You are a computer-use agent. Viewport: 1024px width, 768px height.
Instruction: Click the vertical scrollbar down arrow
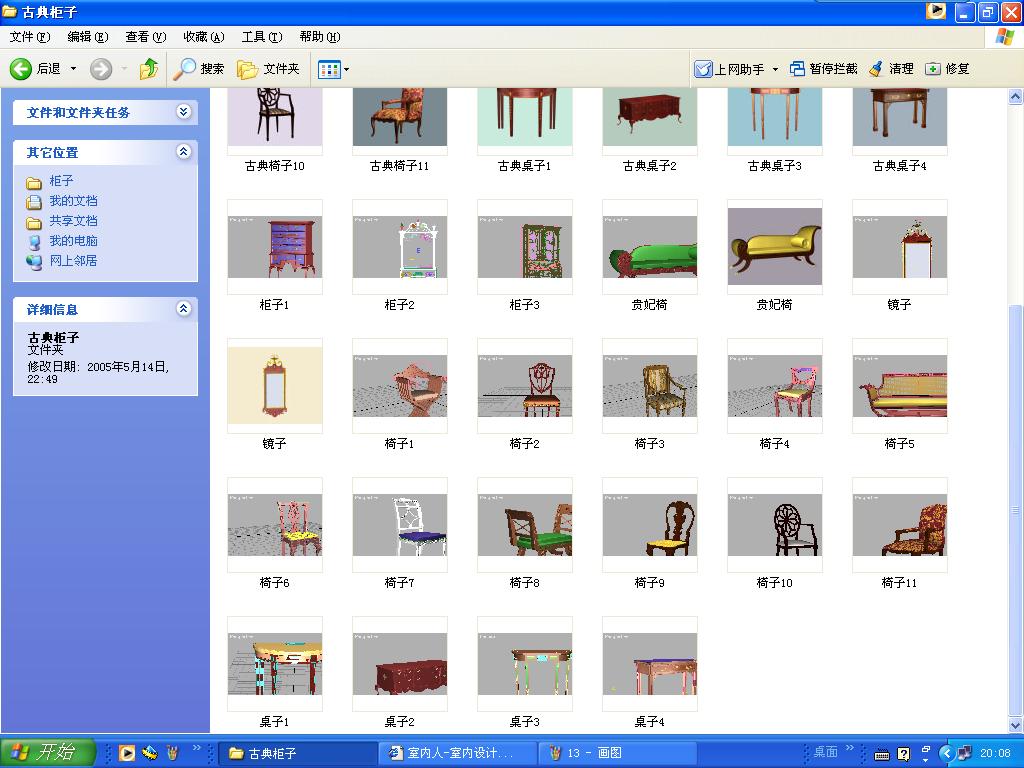click(x=1016, y=724)
